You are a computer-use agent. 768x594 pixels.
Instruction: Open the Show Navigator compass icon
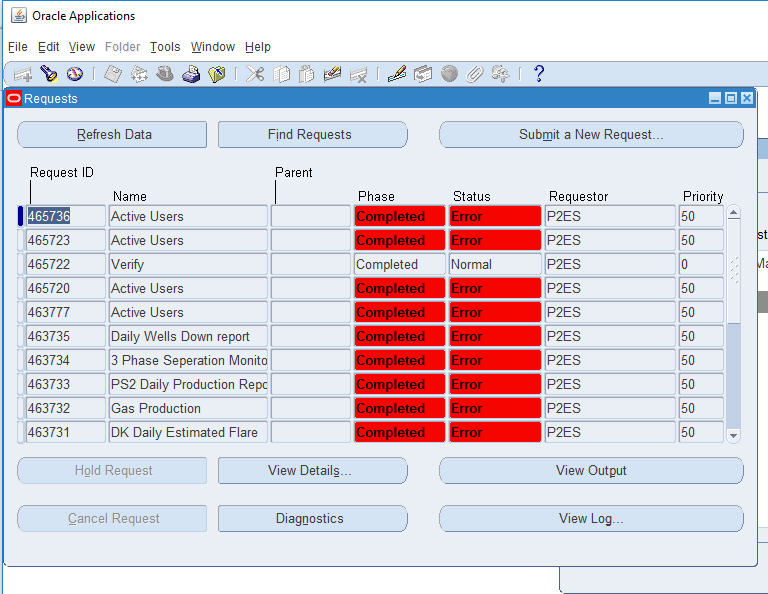pyautogui.click(x=74, y=74)
